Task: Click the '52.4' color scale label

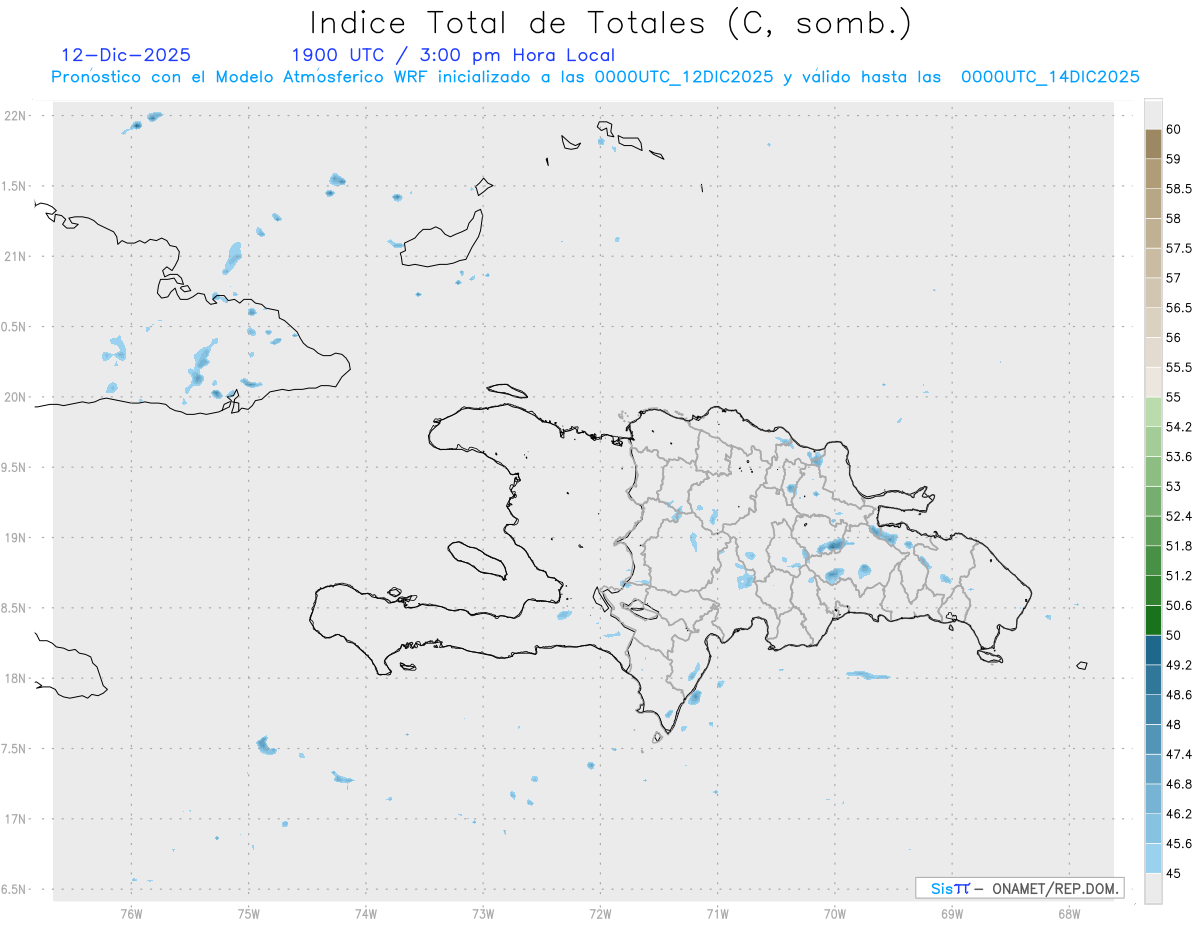Action: [x=1178, y=516]
